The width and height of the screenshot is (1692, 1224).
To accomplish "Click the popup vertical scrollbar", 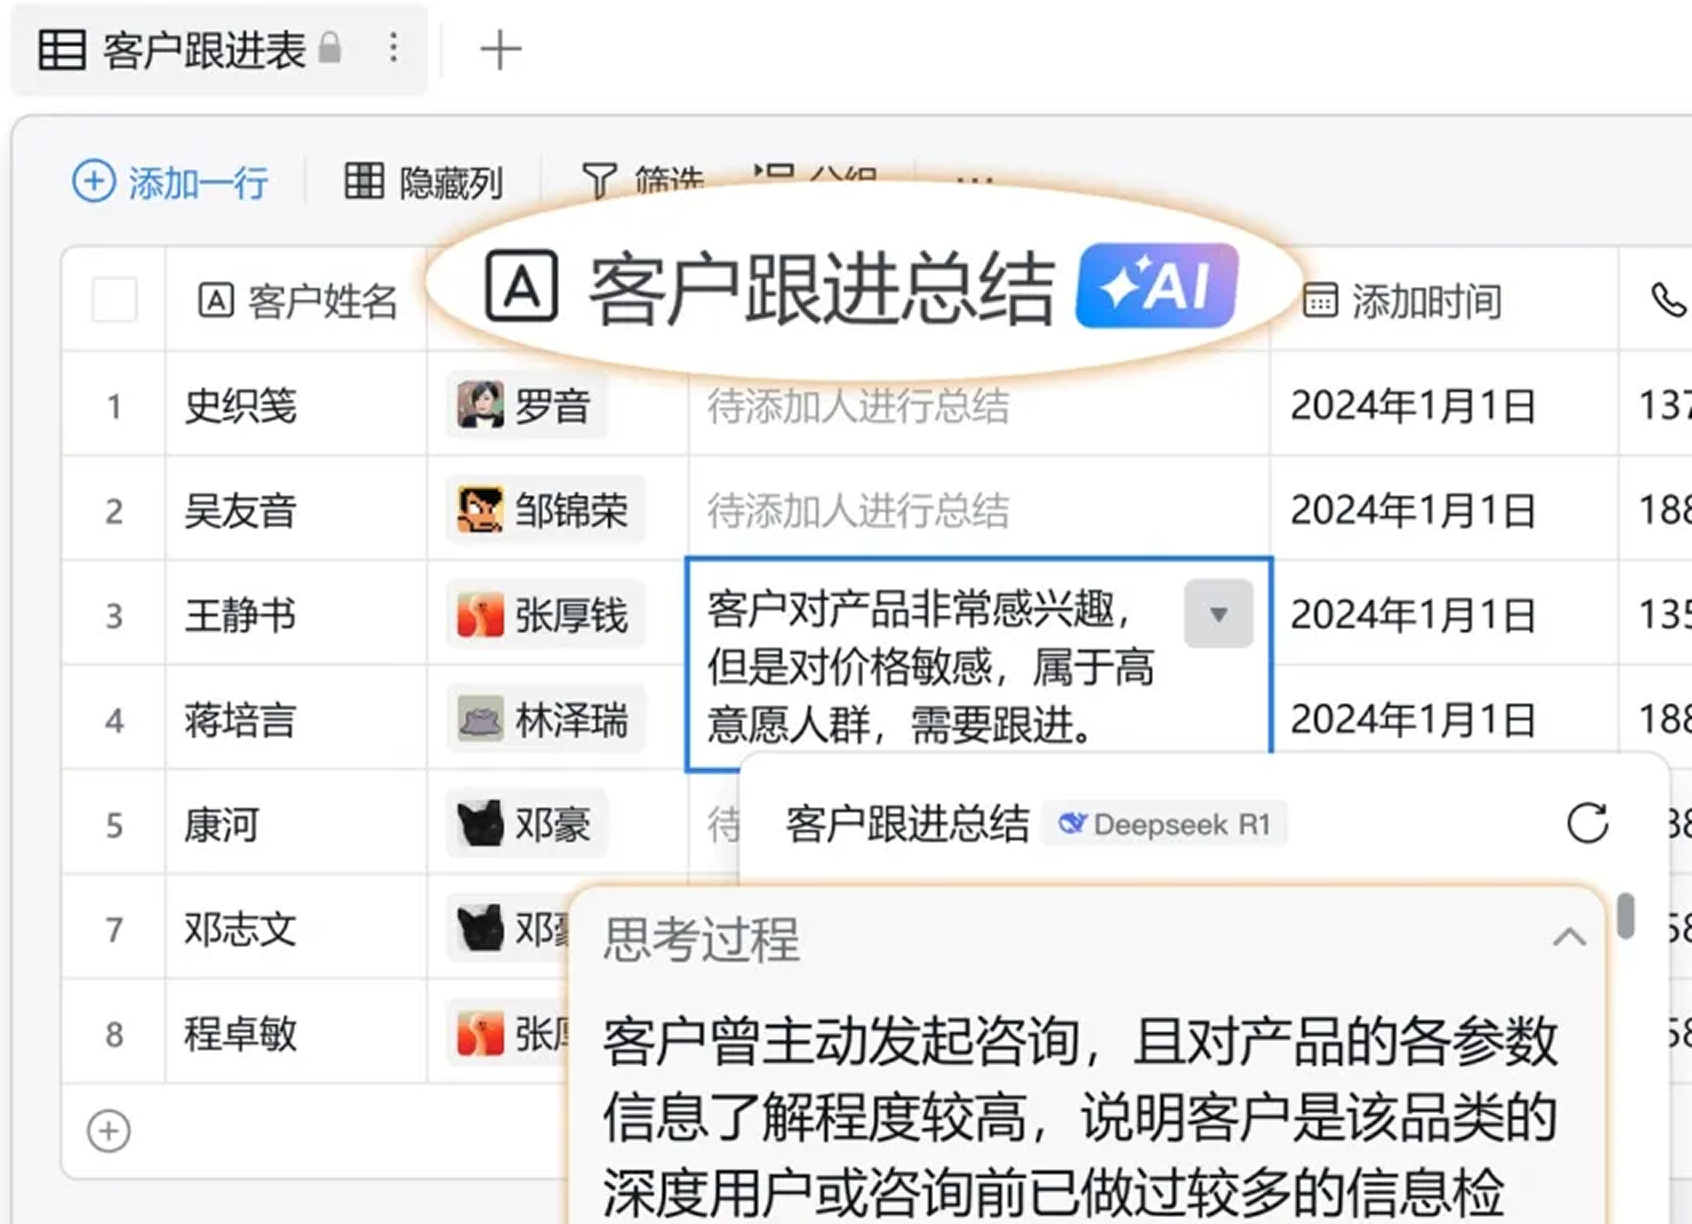I will pyautogui.click(x=1626, y=916).
